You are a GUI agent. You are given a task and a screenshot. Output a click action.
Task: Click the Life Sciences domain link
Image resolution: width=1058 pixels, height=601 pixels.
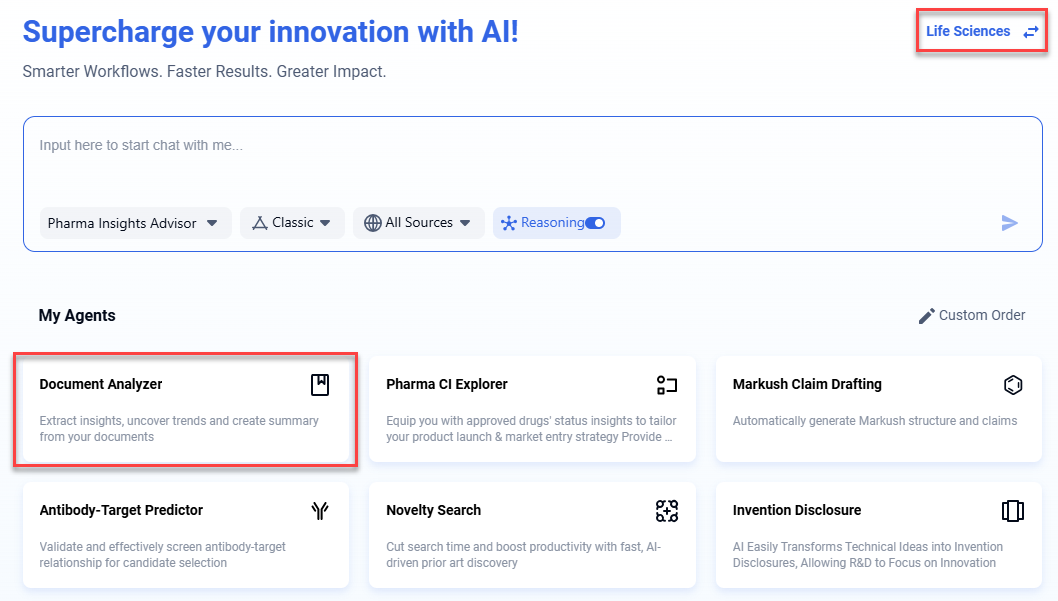pos(968,32)
